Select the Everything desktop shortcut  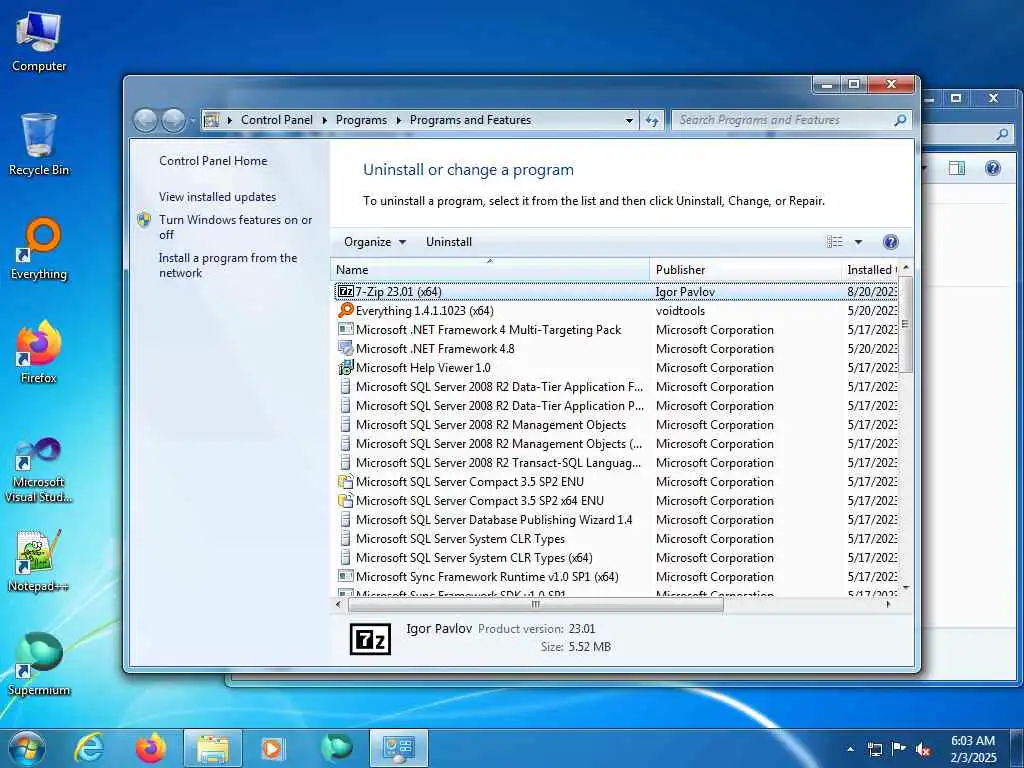[x=39, y=249]
